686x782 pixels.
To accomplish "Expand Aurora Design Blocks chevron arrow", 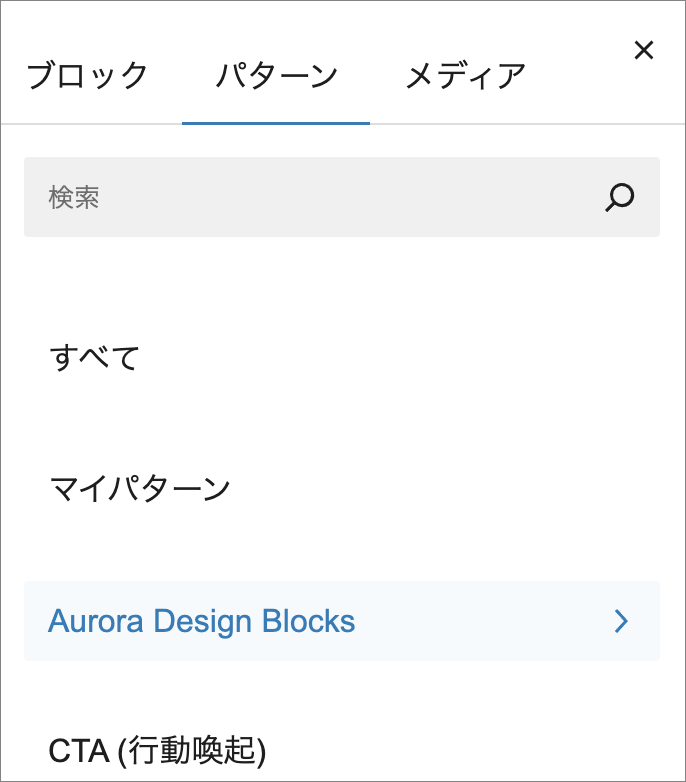I will coord(622,621).
